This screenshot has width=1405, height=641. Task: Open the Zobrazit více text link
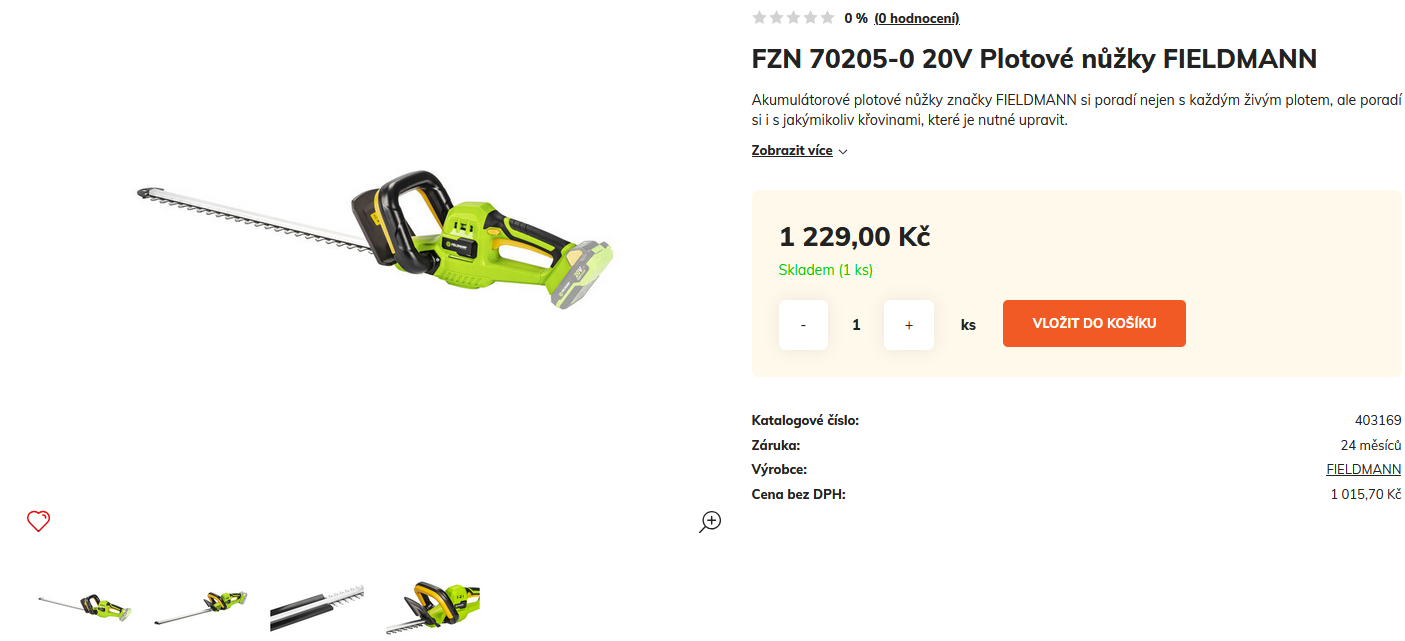click(x=792, y=151)
